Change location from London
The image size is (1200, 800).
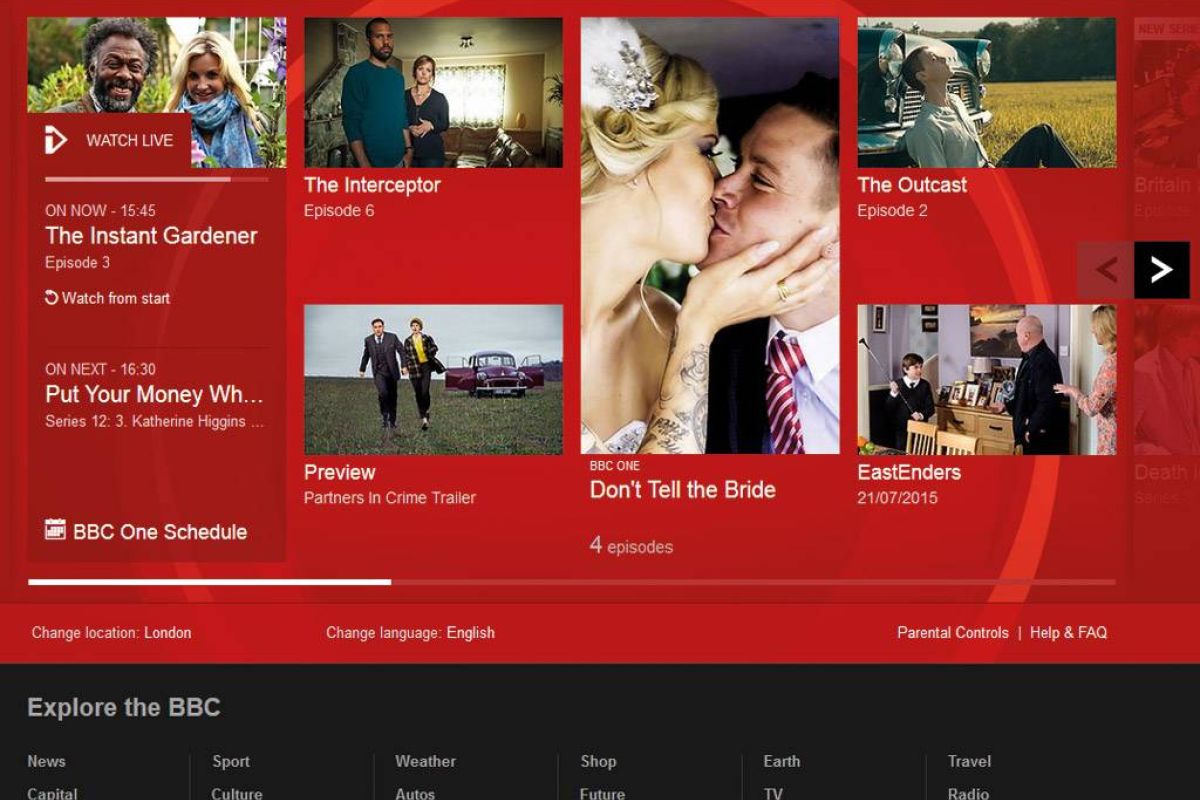coord(167,632)
